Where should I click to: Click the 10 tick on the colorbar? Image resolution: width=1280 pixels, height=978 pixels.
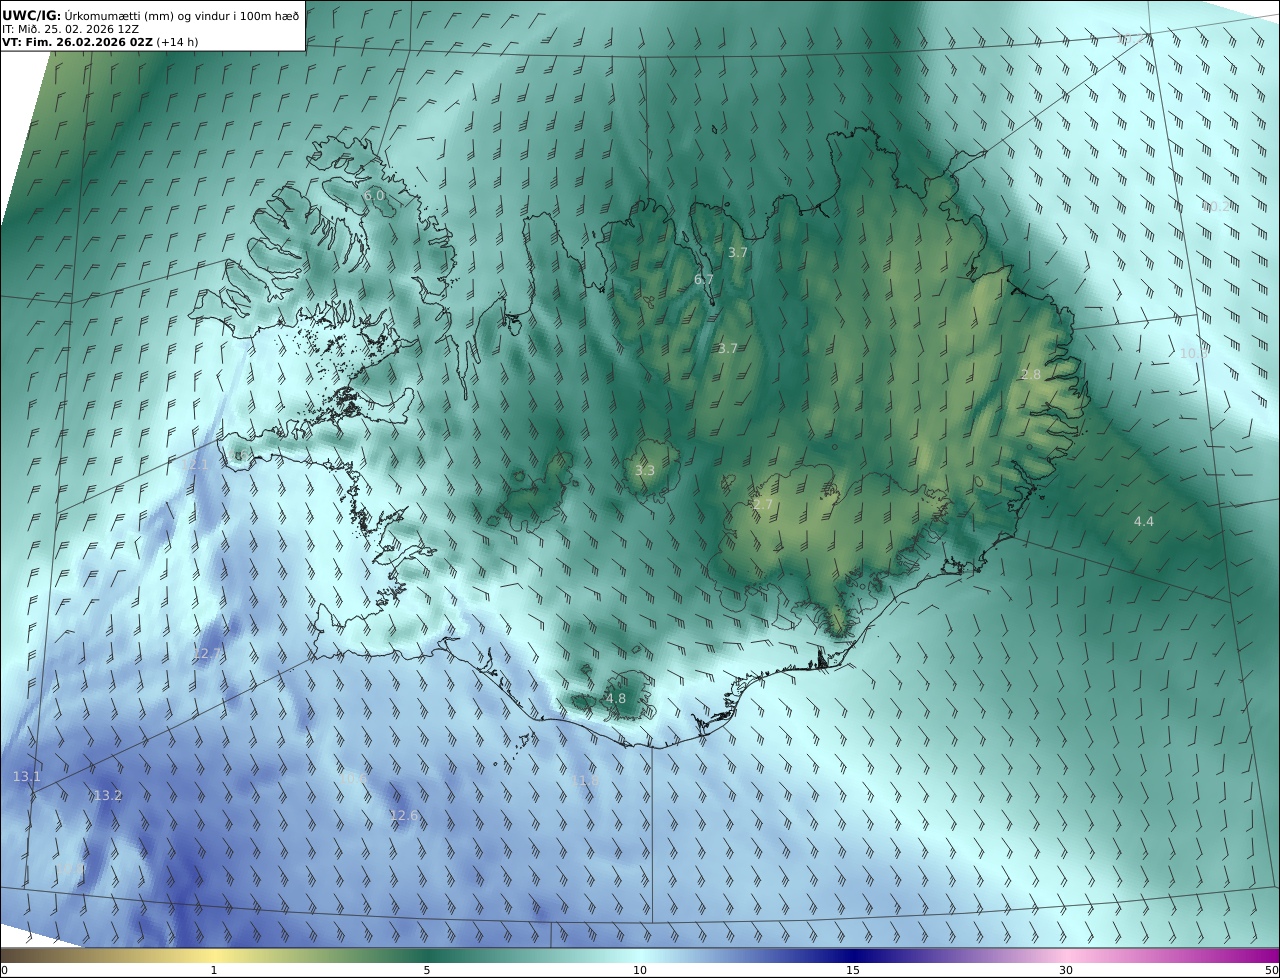click(640, 970)
